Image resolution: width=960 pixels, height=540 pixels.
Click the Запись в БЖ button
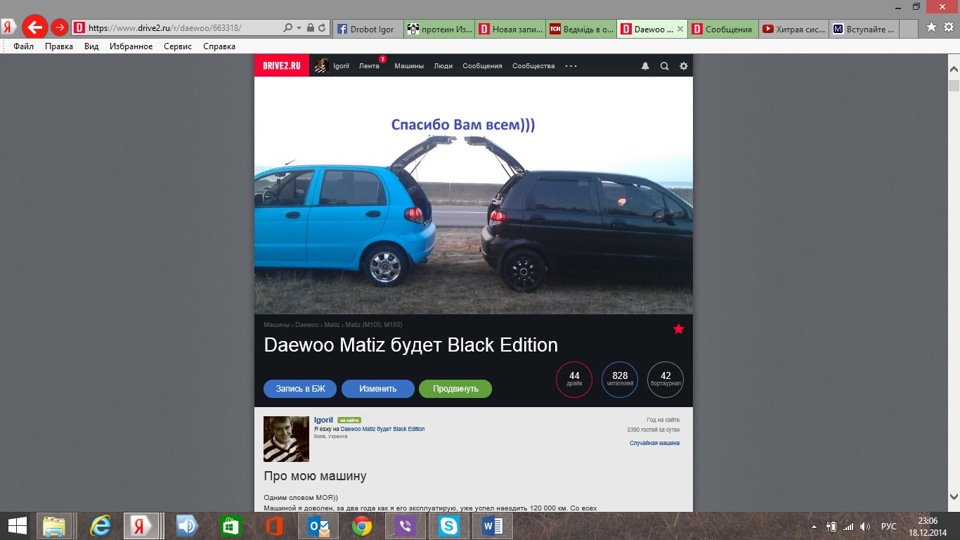(x=301, y=389)
